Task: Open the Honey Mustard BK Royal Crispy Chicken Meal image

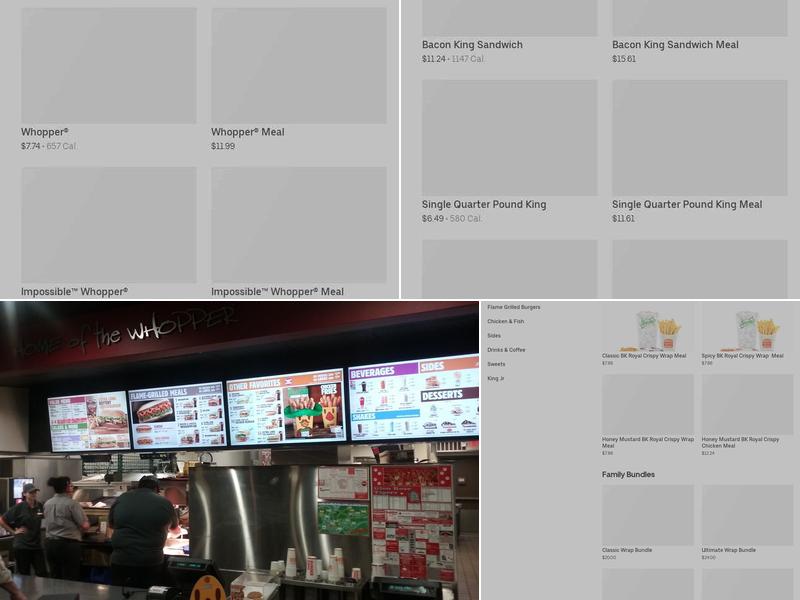Action: coord(747,405)
